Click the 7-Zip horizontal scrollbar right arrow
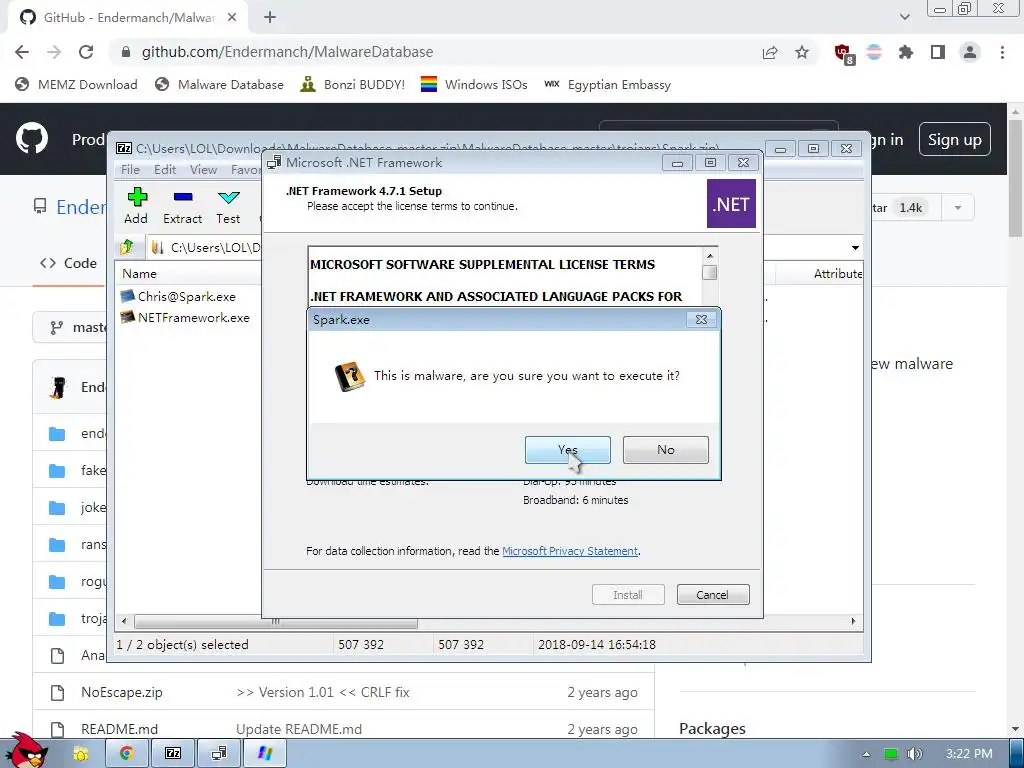1024x768 pixels. point(854,621)
